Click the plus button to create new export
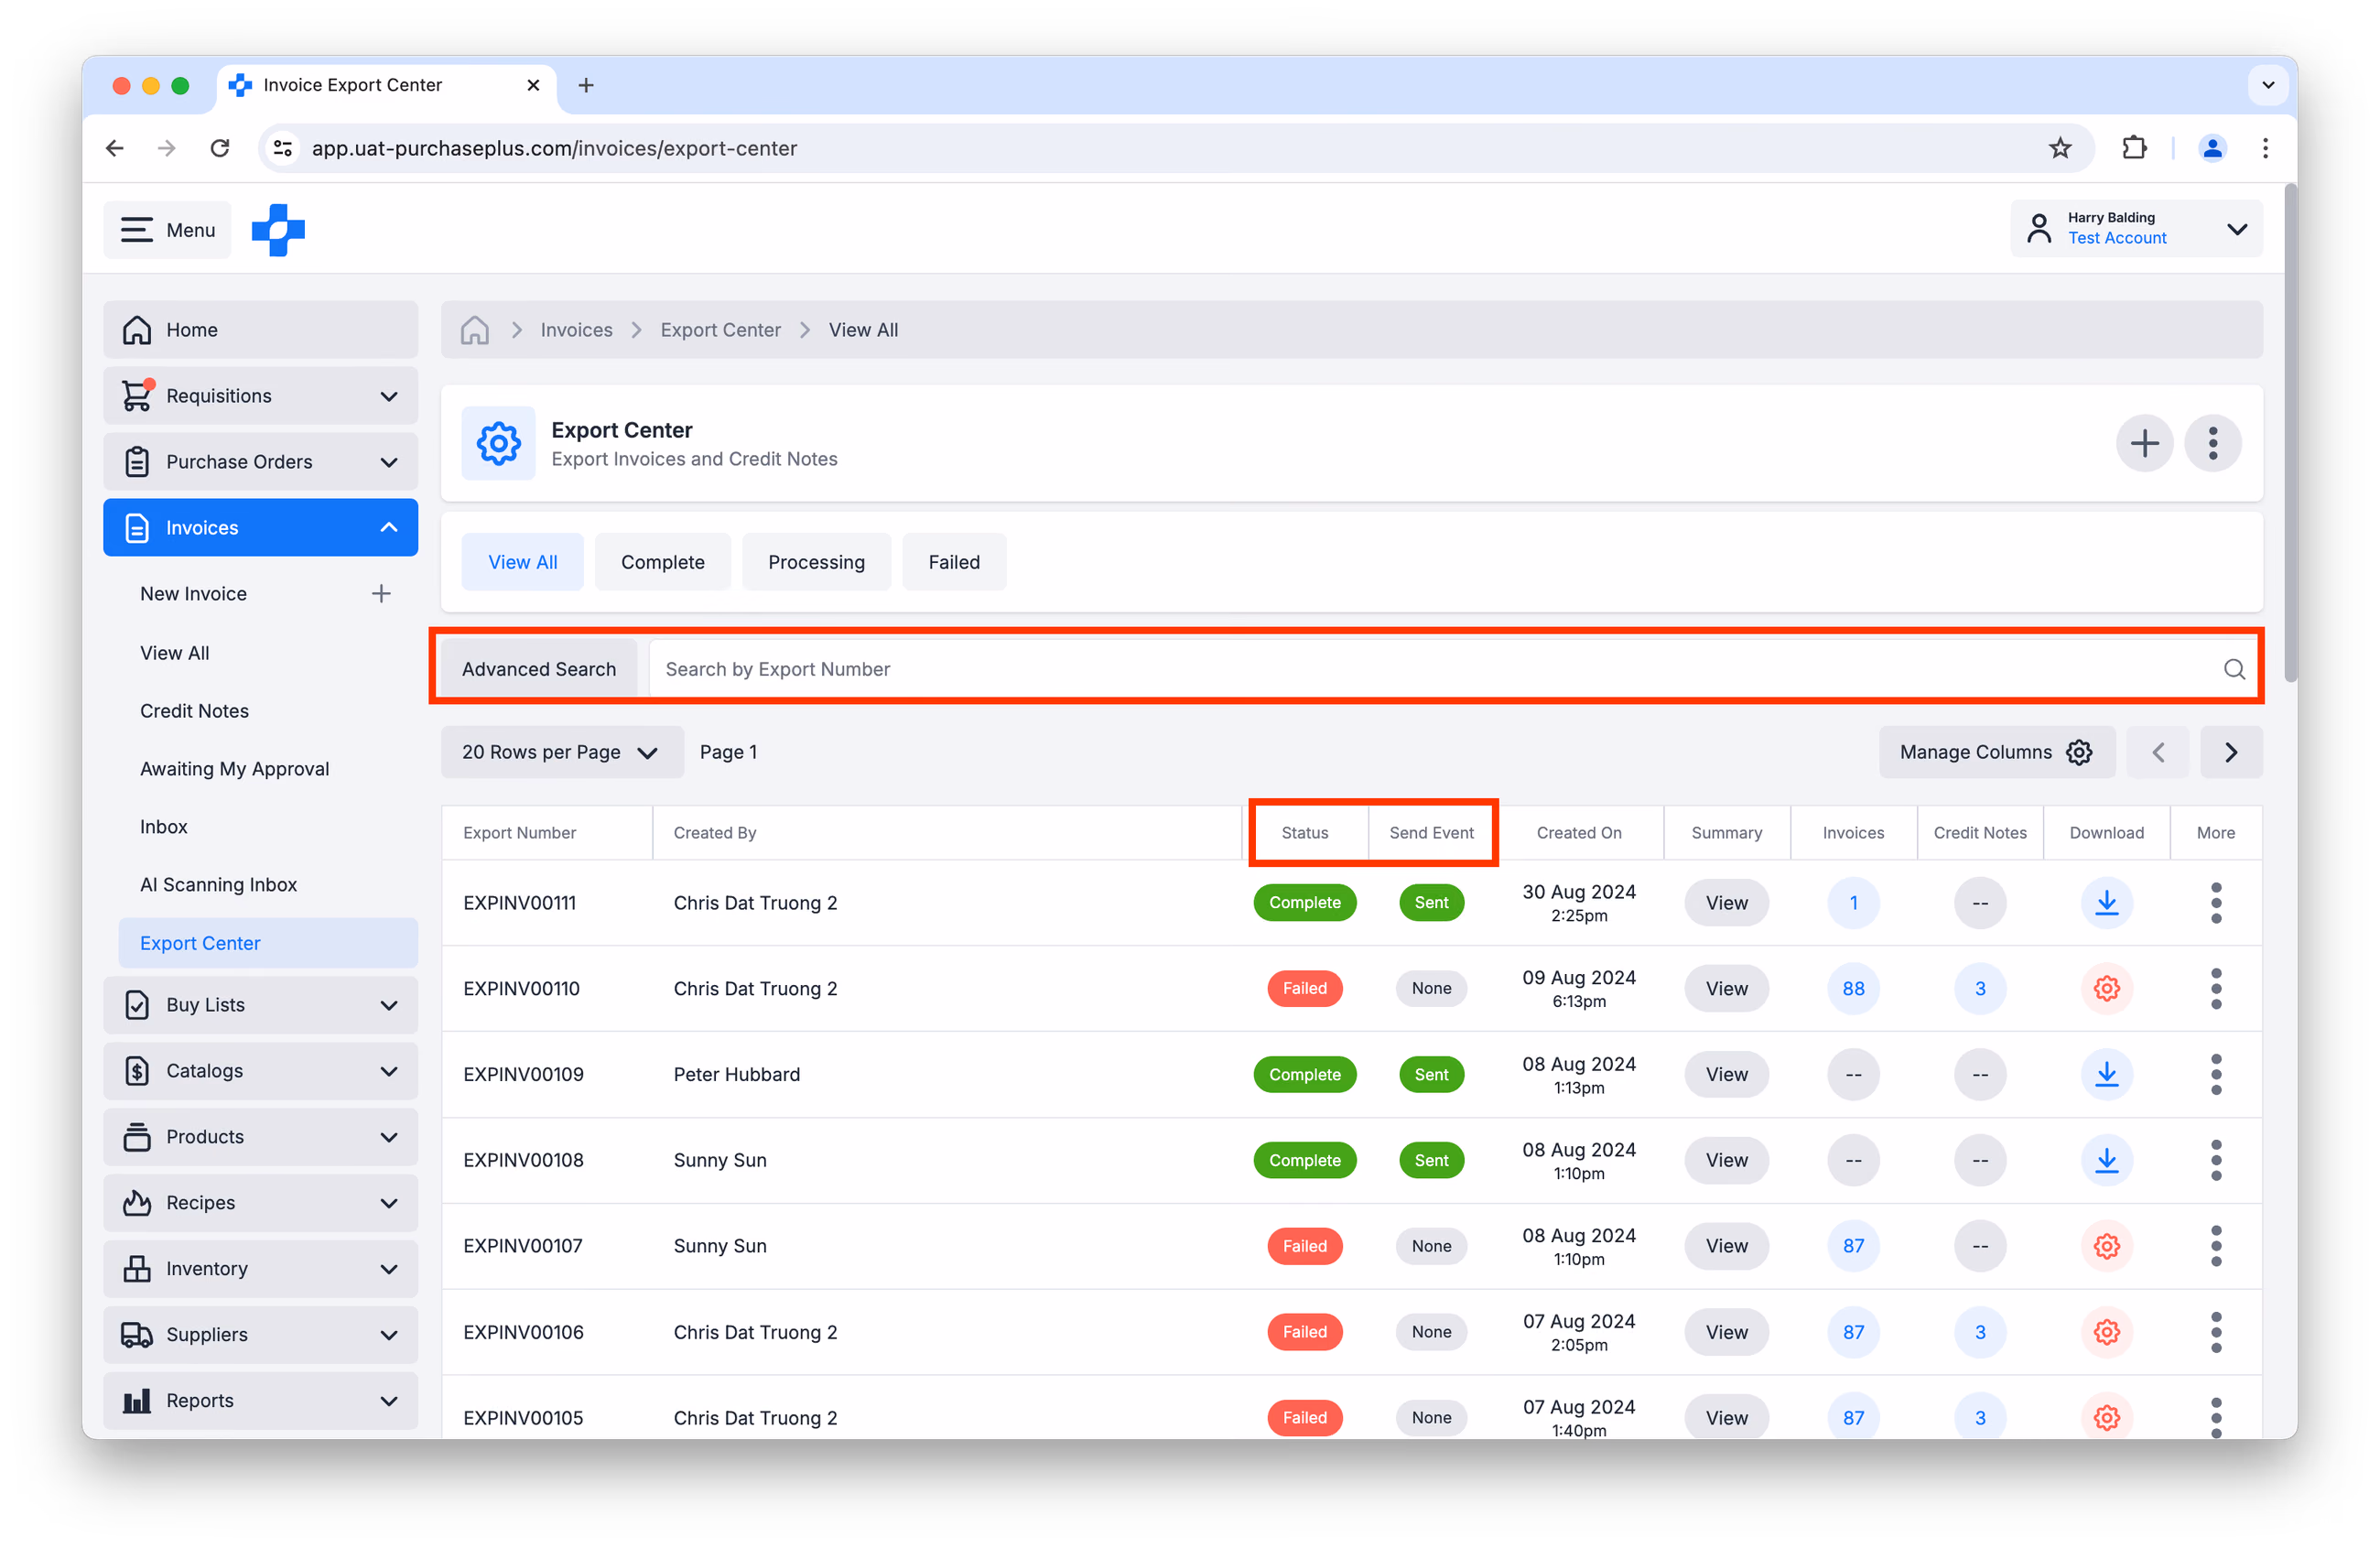Screen dimensions: 2380x1548 coord(2144,443)
